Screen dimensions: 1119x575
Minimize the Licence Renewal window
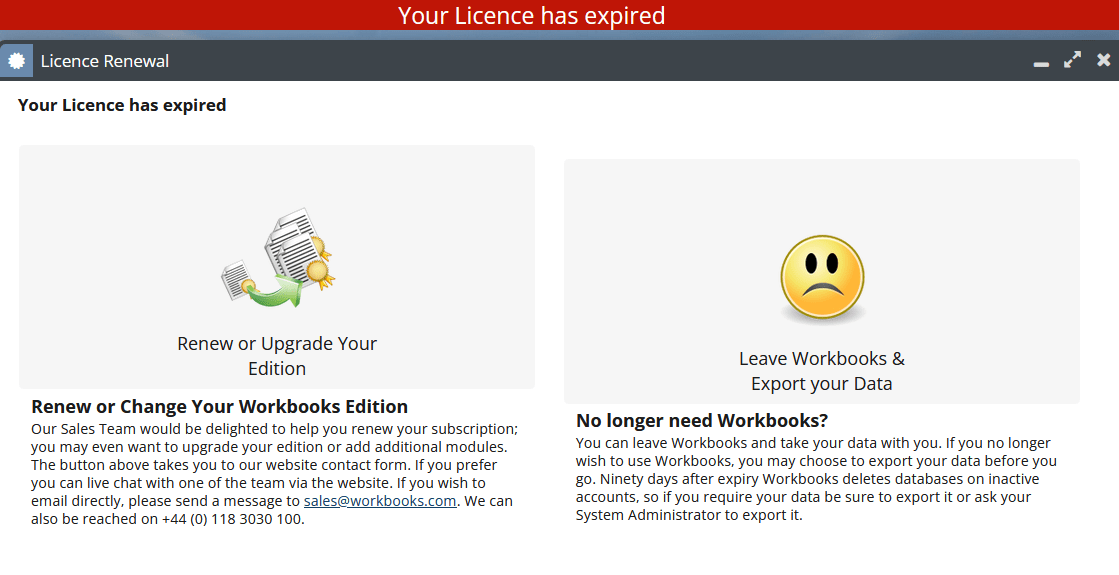[1041, 63]
